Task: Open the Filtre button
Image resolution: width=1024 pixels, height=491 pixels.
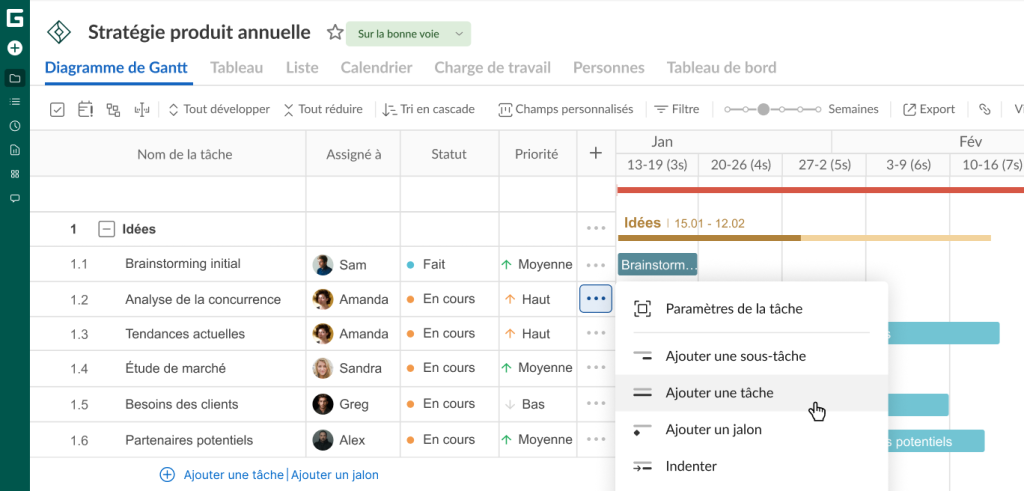Action: click(x=677, y=110)
